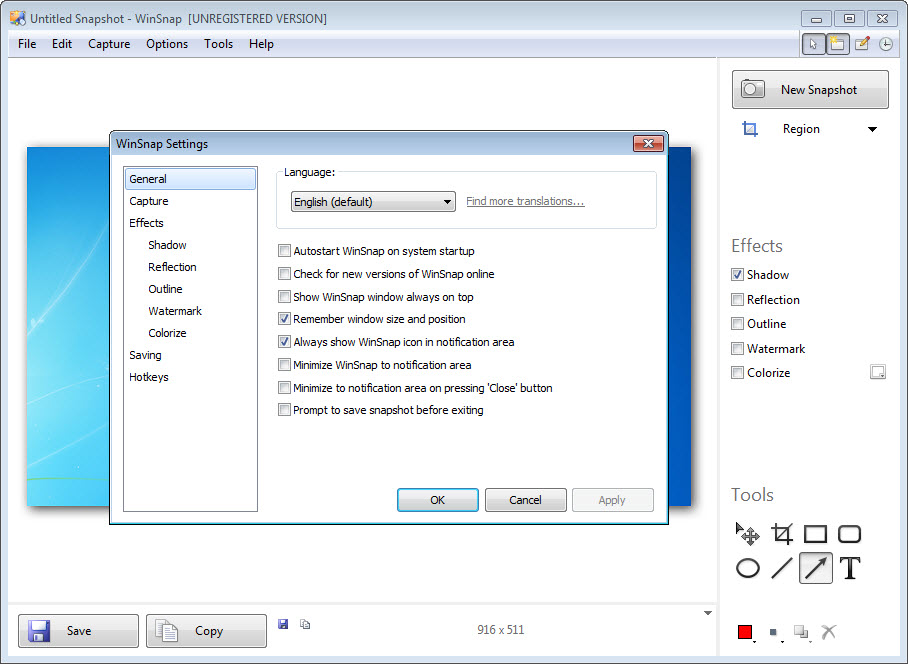908x664 pixels.
Task: Select the Crop tool in Tools
Action: point(782,534)
